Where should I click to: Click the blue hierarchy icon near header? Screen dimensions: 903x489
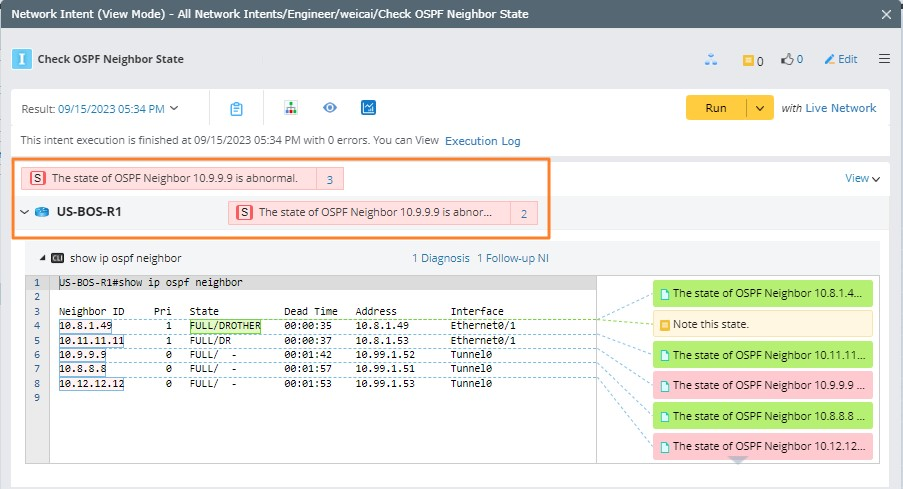711,59
